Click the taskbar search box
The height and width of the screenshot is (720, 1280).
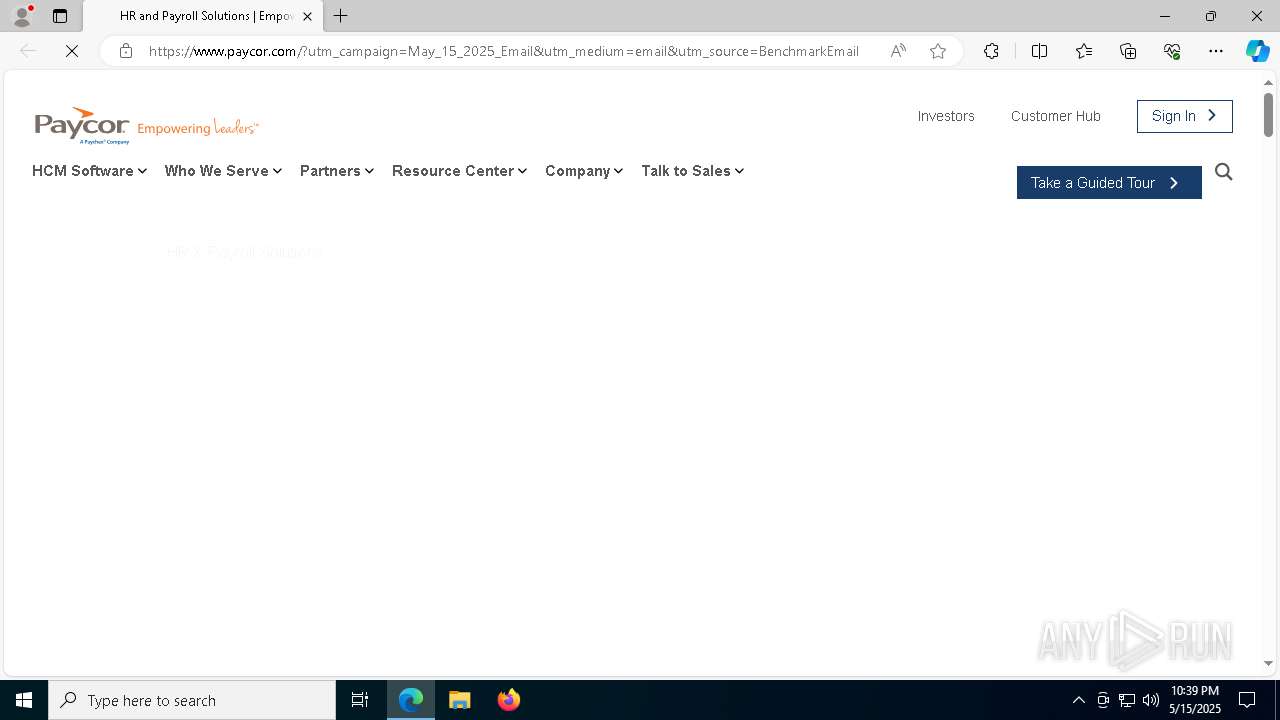click(192, 700)
